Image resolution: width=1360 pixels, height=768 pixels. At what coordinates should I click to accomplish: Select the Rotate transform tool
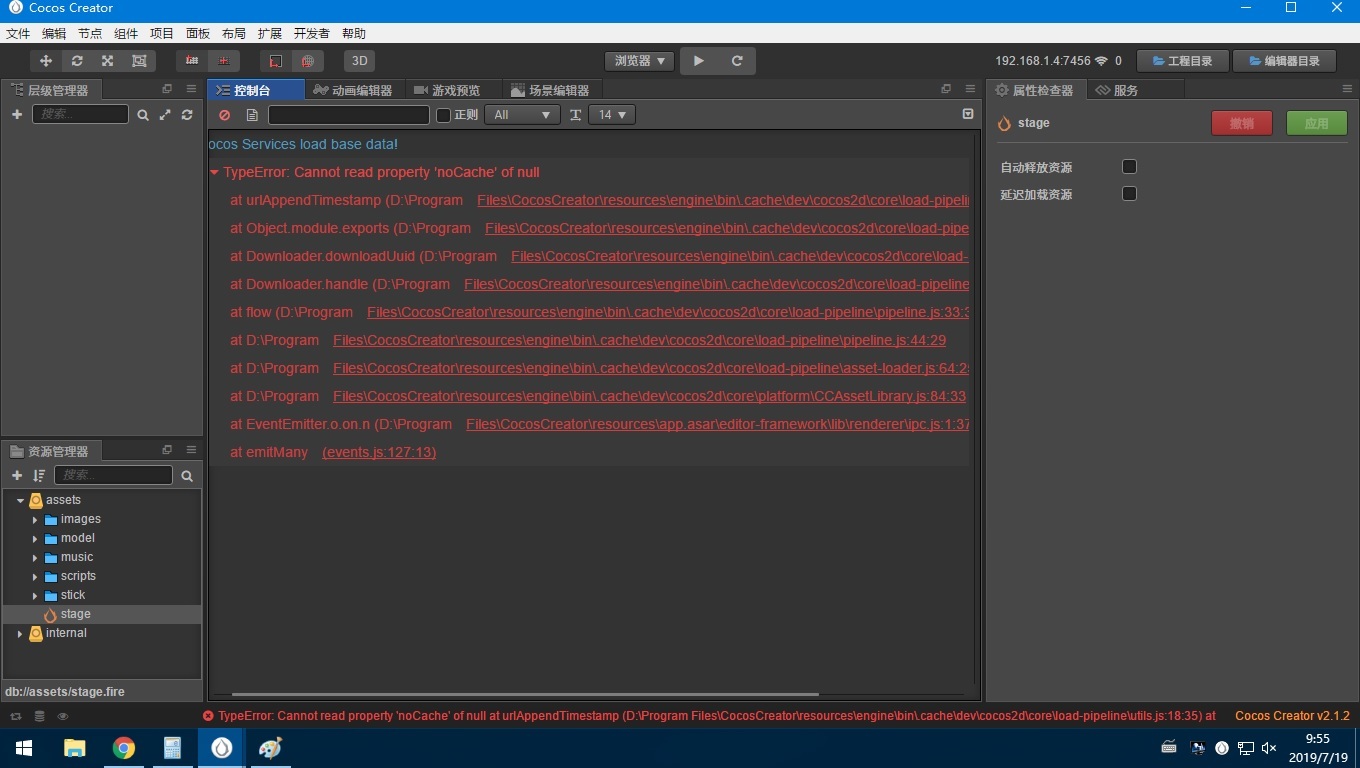pos(77,61)
